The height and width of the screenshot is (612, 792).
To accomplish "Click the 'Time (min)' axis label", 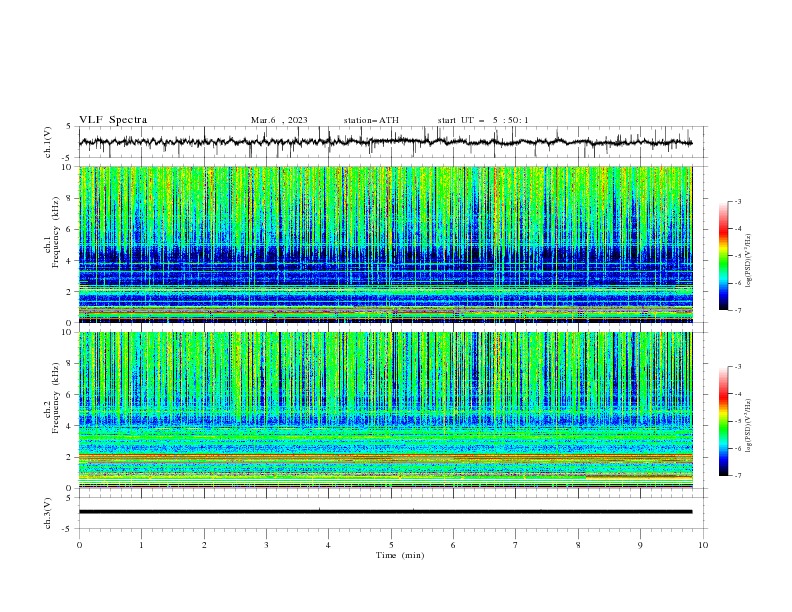I will click(400, 555).
